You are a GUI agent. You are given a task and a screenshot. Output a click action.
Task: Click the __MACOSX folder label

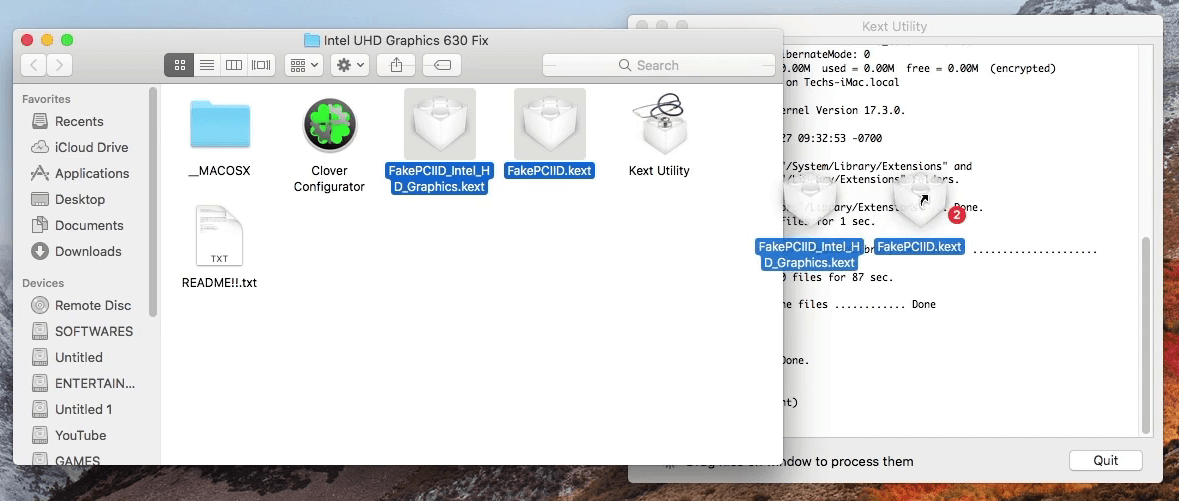[220, 171]
